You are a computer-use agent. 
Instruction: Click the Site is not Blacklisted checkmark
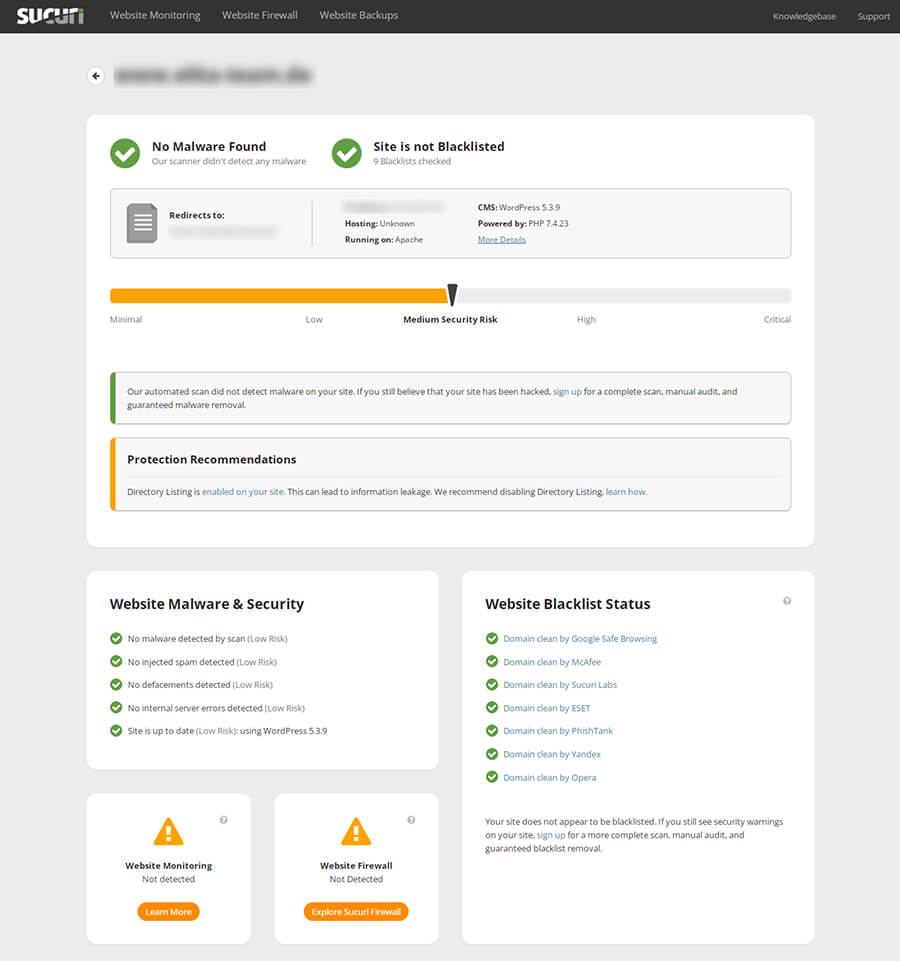coord(347,153)
